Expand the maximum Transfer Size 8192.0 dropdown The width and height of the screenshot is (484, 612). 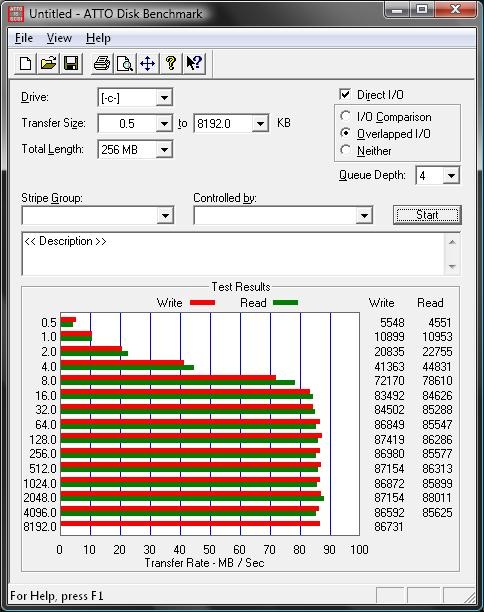click(x=260, y=124)
